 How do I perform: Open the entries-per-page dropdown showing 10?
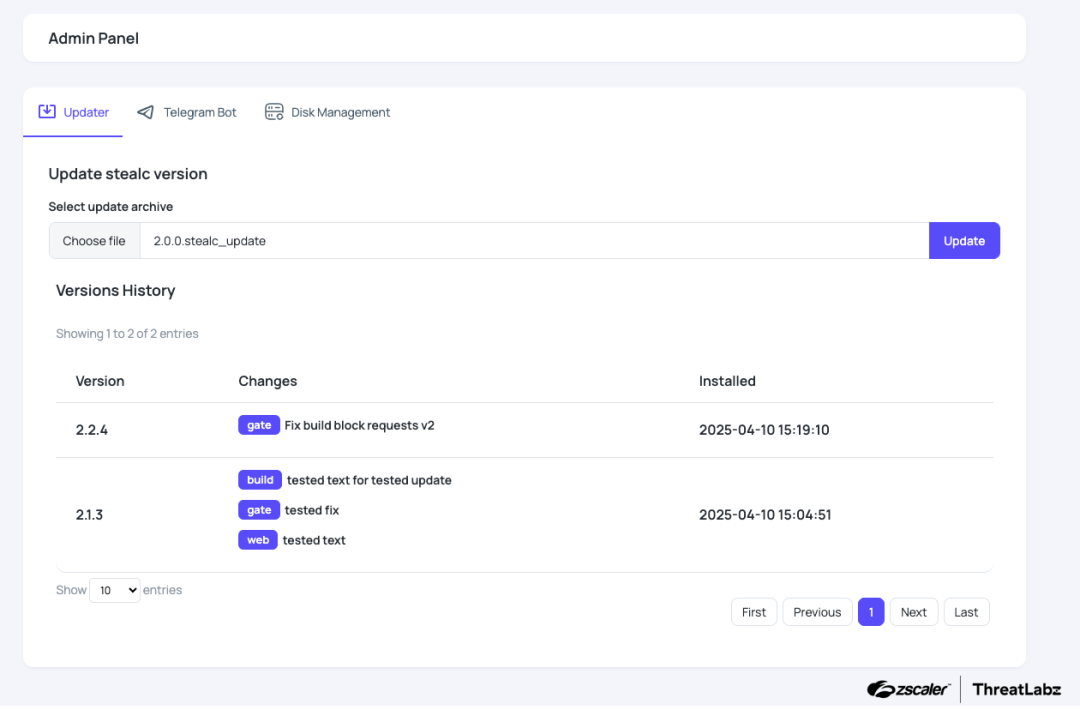click(114, 590)
